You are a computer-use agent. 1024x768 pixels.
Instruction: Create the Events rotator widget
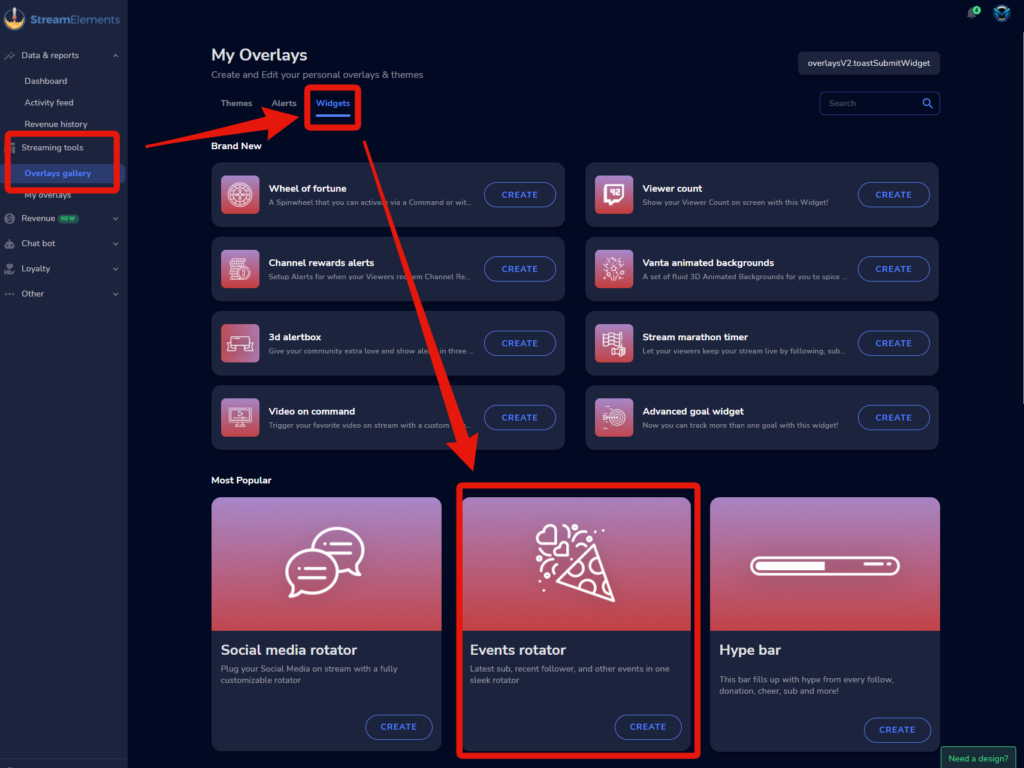point(648,727)
